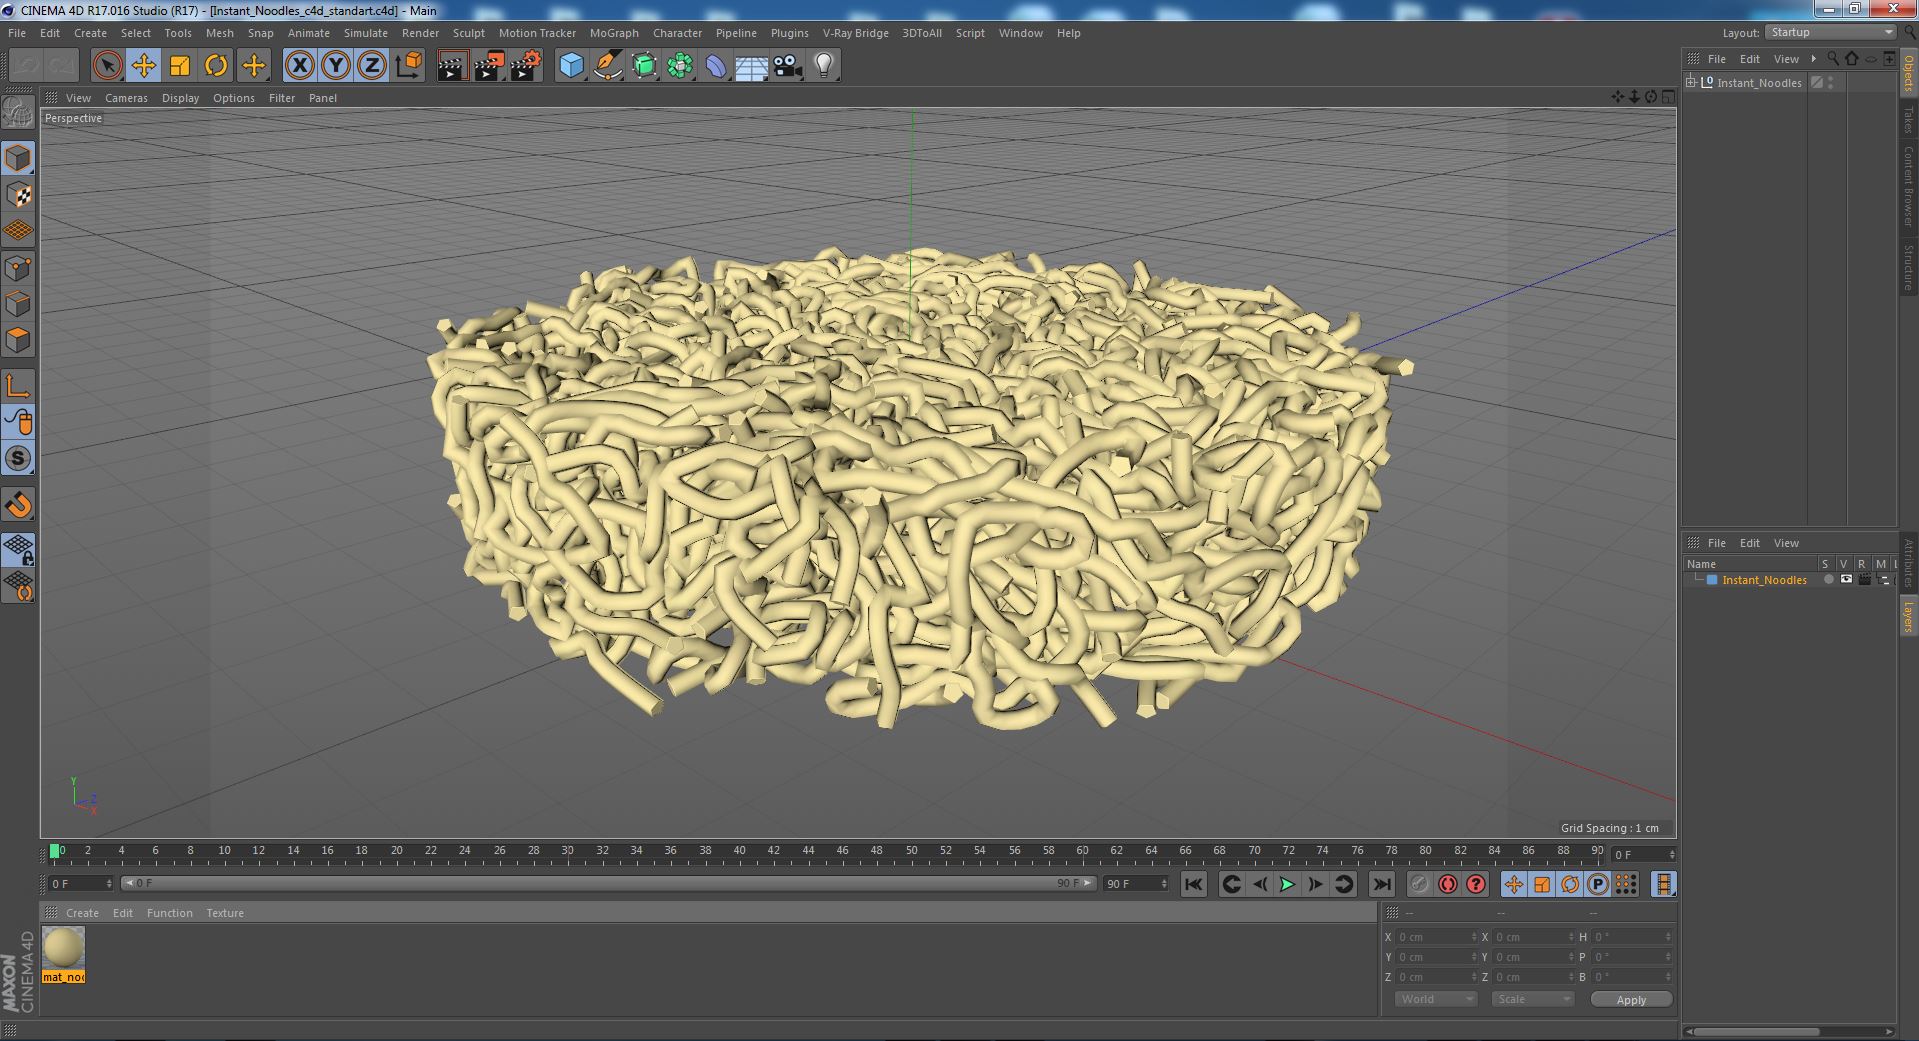Toggle Enable Snap magnet icon
The image size is (1919, 1041).
[x=18, y=505]
